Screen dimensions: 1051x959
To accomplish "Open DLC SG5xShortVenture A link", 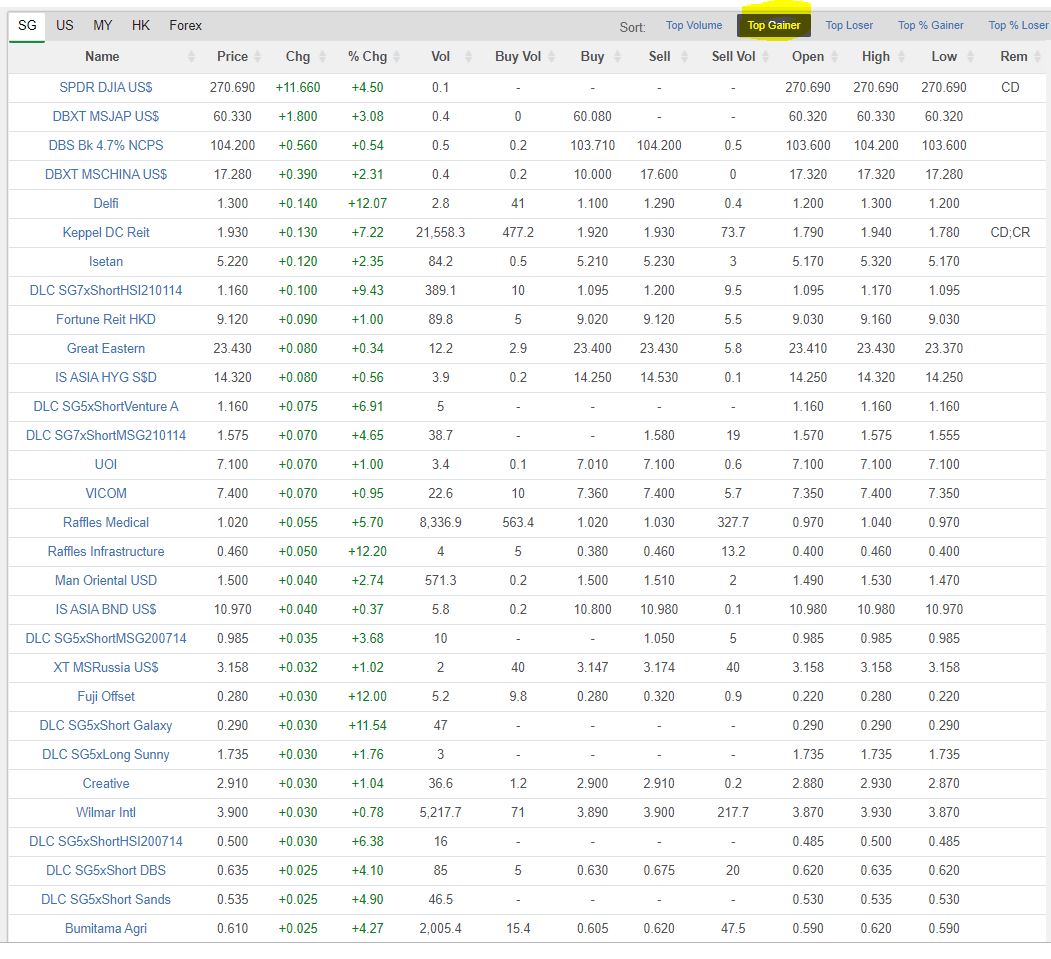I will point(106,407).
